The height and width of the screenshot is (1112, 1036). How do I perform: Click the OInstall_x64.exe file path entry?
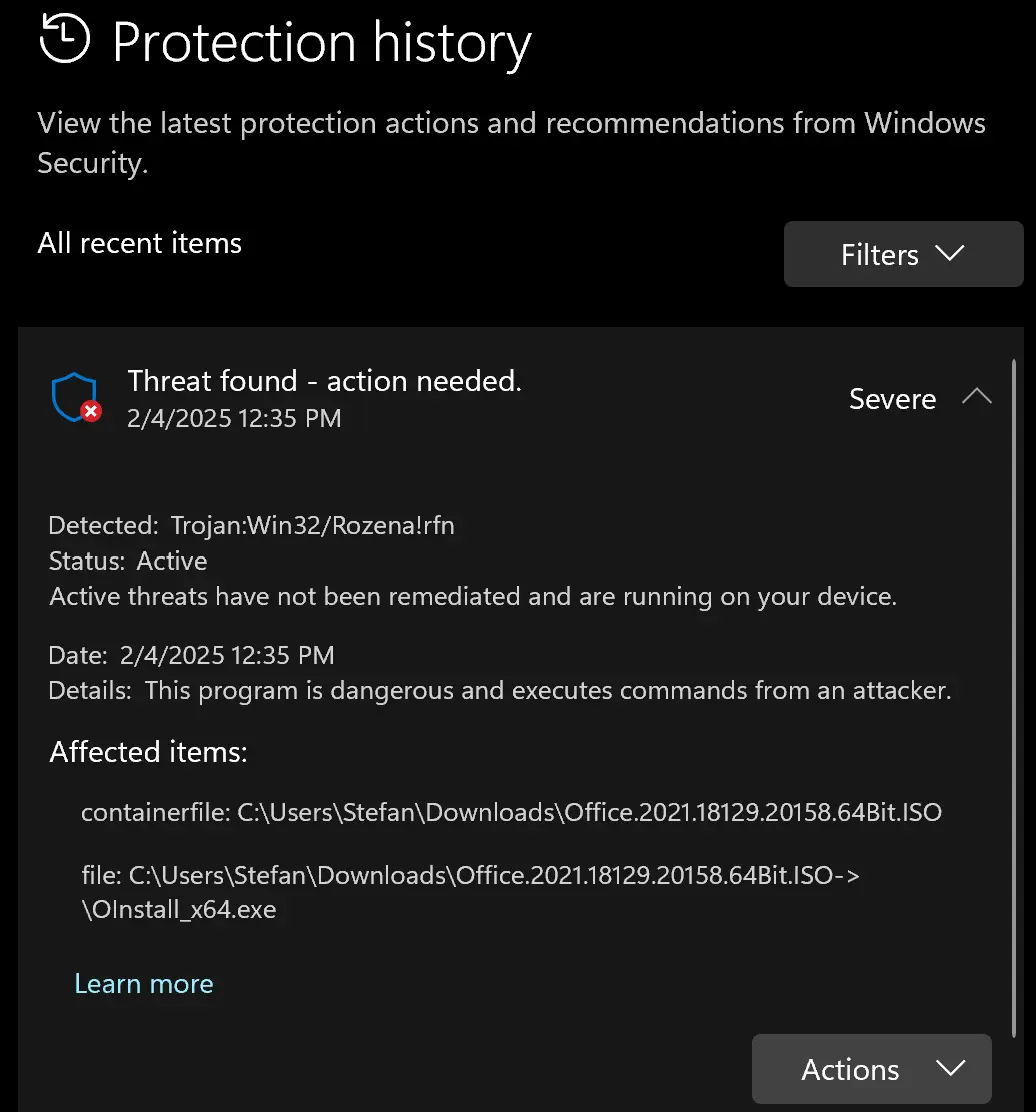coord(470,892)
